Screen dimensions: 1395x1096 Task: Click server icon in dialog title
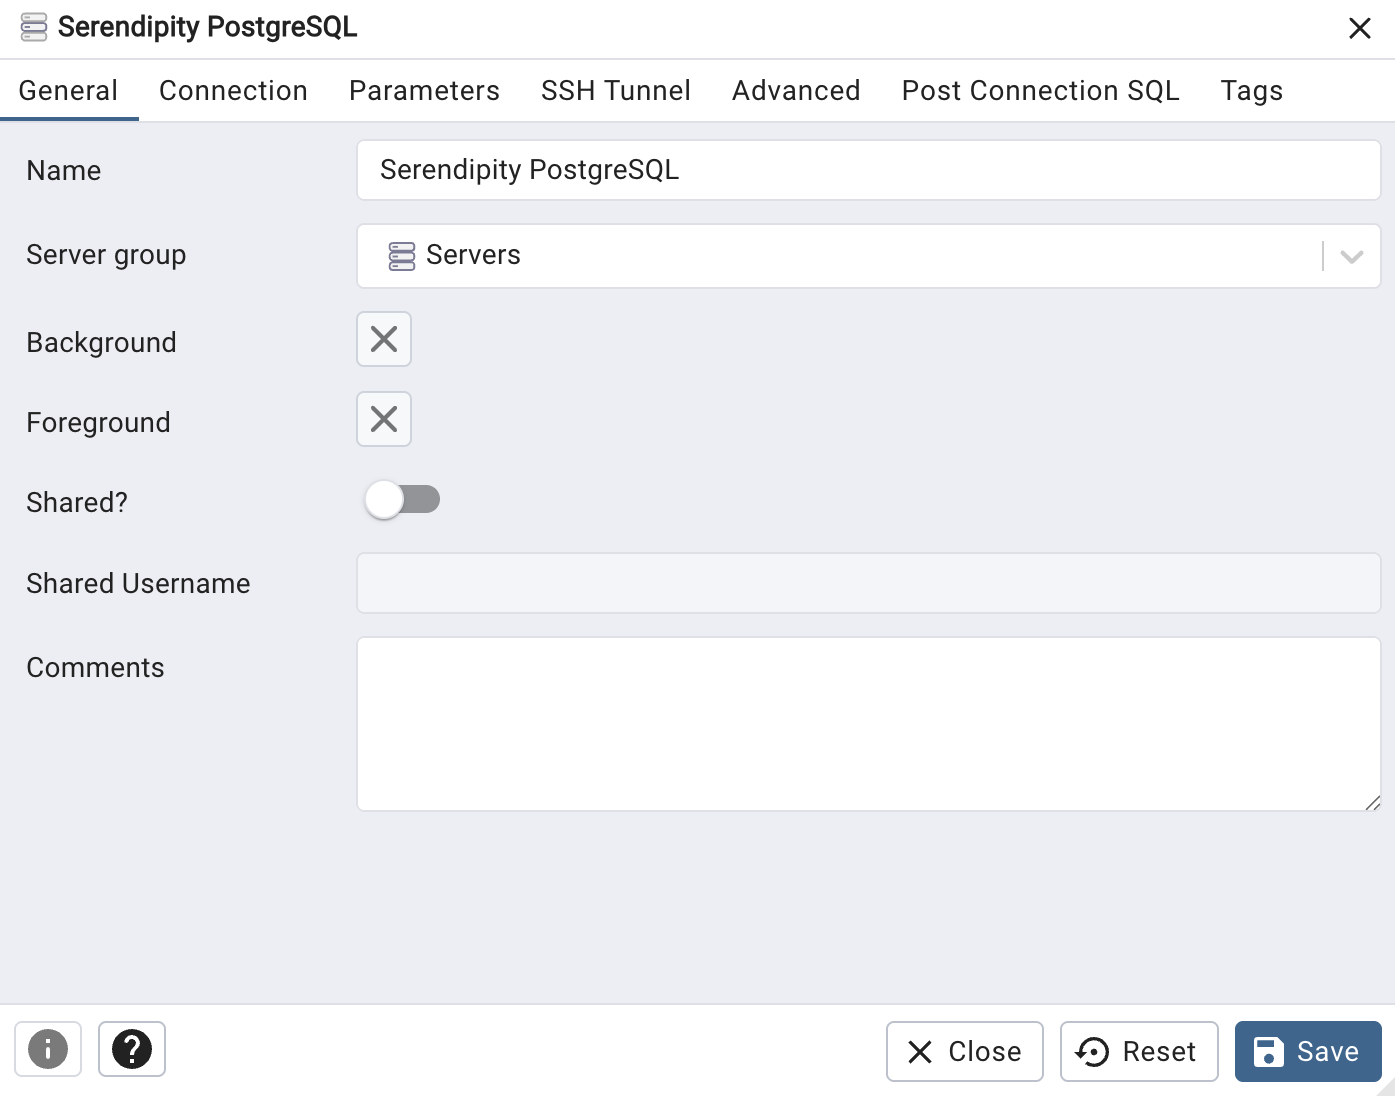click(x=34, y=27)
